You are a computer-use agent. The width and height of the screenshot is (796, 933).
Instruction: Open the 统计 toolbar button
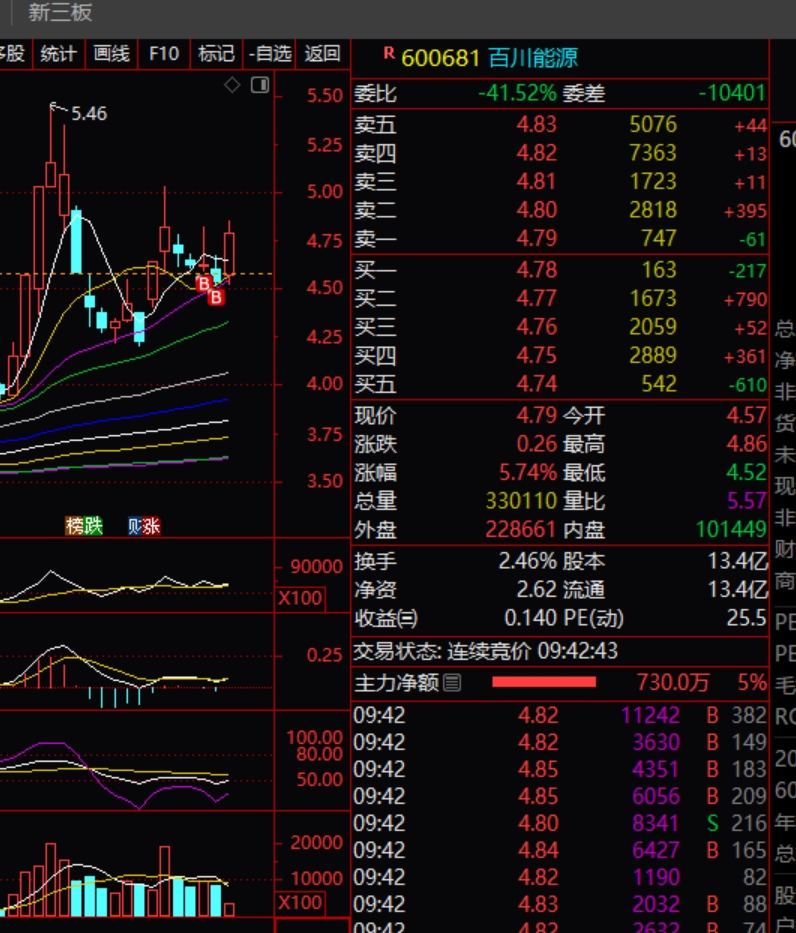coord(58,54)
